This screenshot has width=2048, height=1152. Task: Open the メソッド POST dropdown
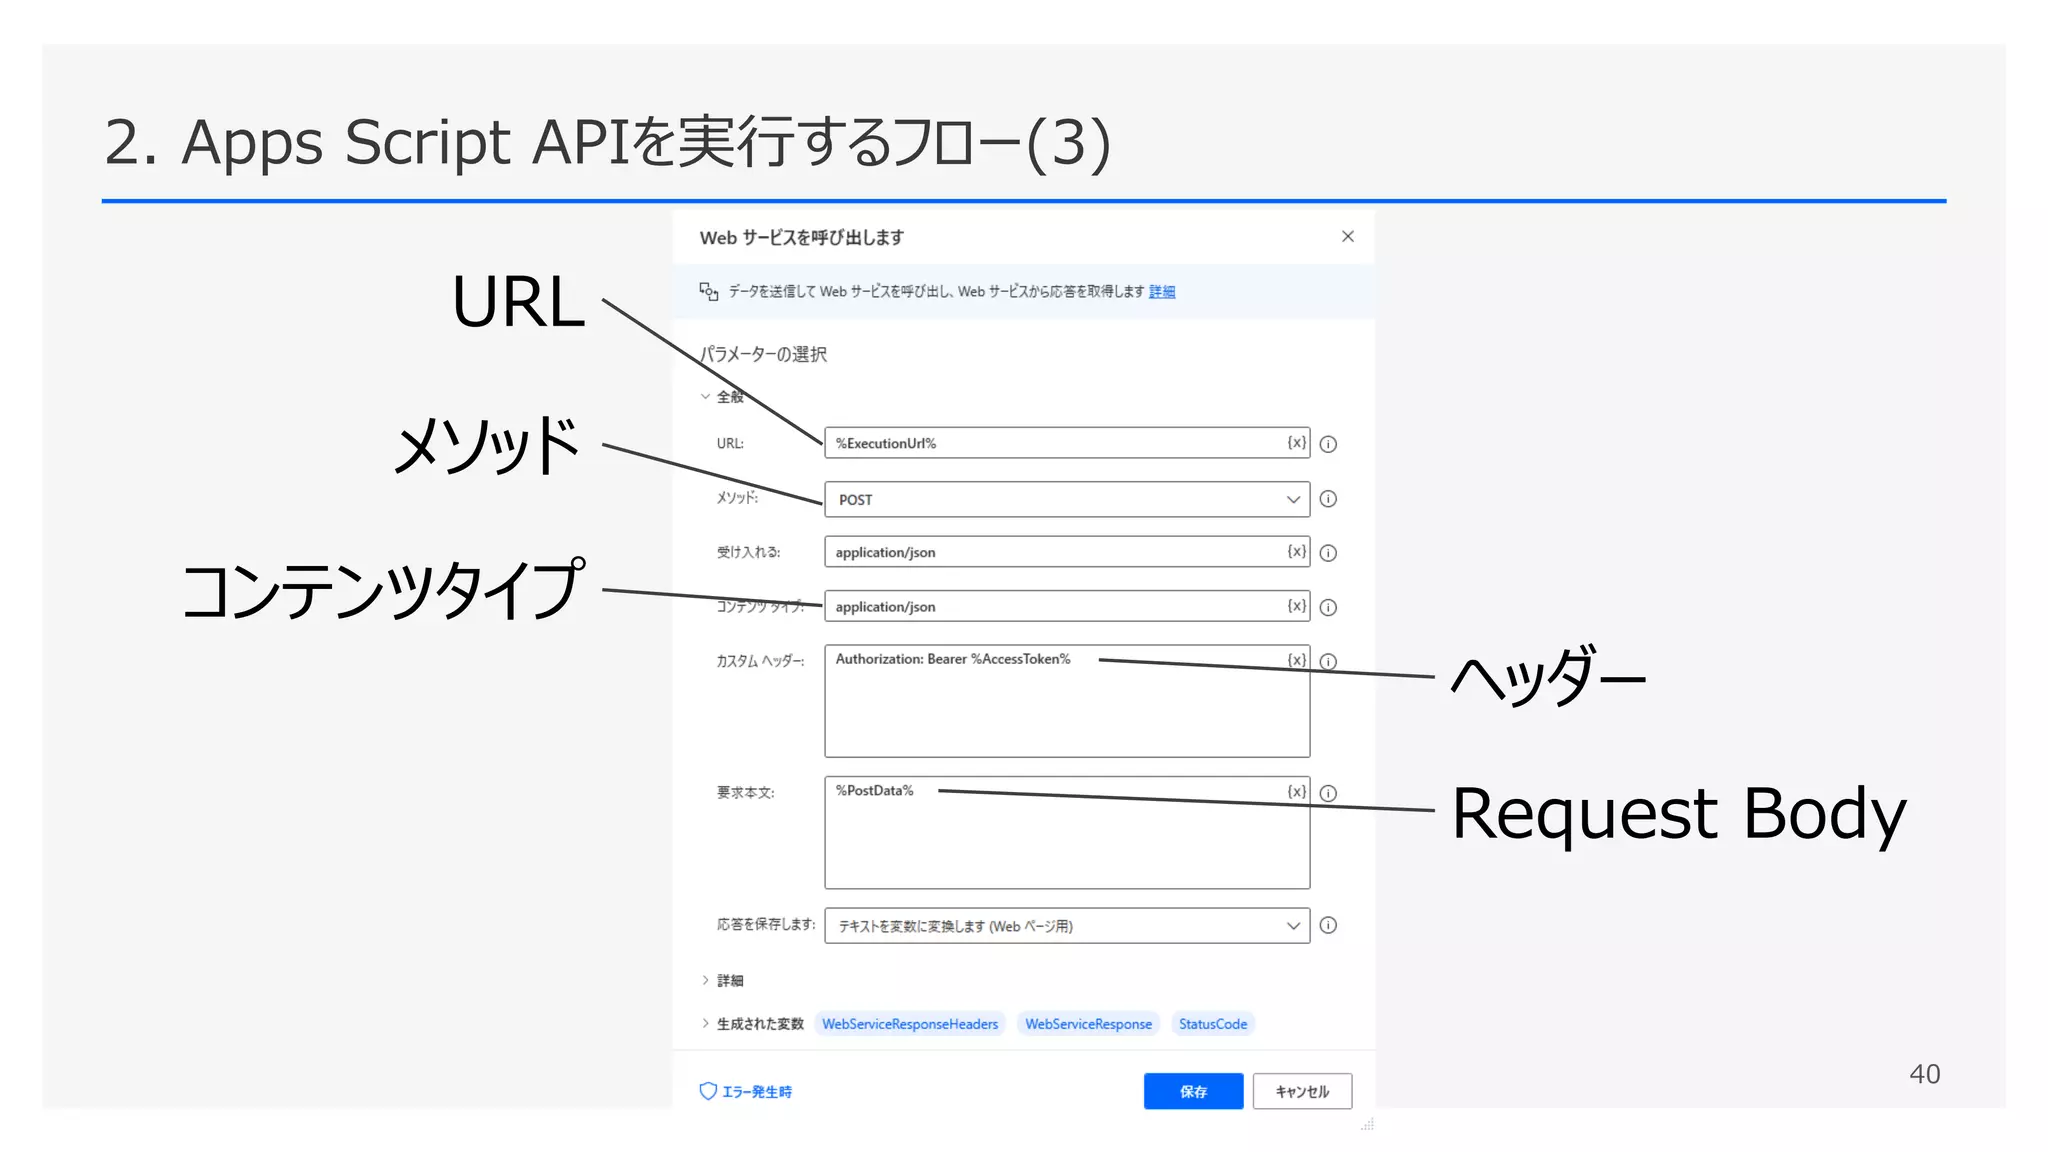click(1066, 499)
